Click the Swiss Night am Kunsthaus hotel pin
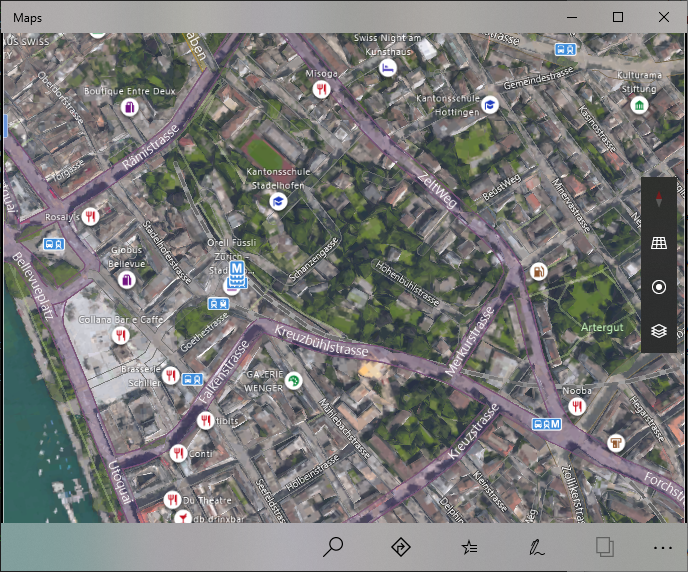Image resolution: width=688 pixels, height=572 pixels. tap(387, 68)
